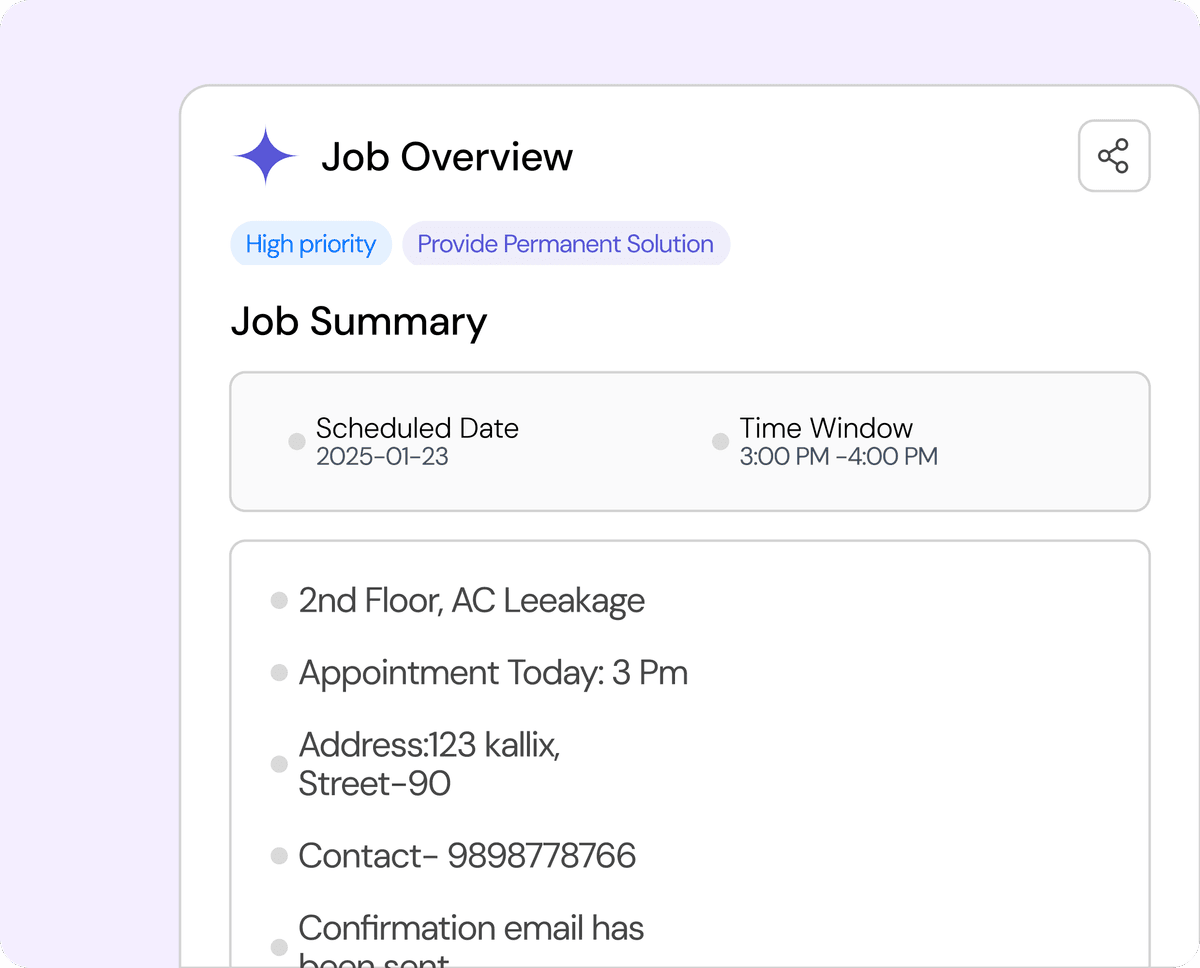This screenshot has height=968, width=1200.
Task: Expand the Scheduled Date details card
Action: [690, 440]
